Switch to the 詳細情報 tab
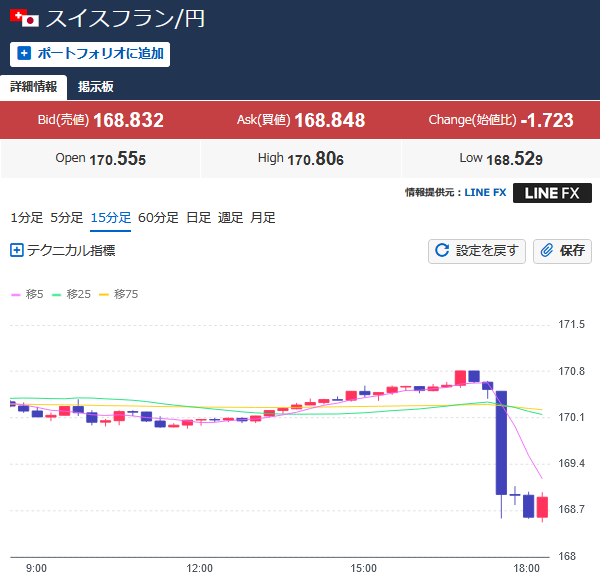Image resolution: width=600 pixels, height=575 pixels. point(34,87)
